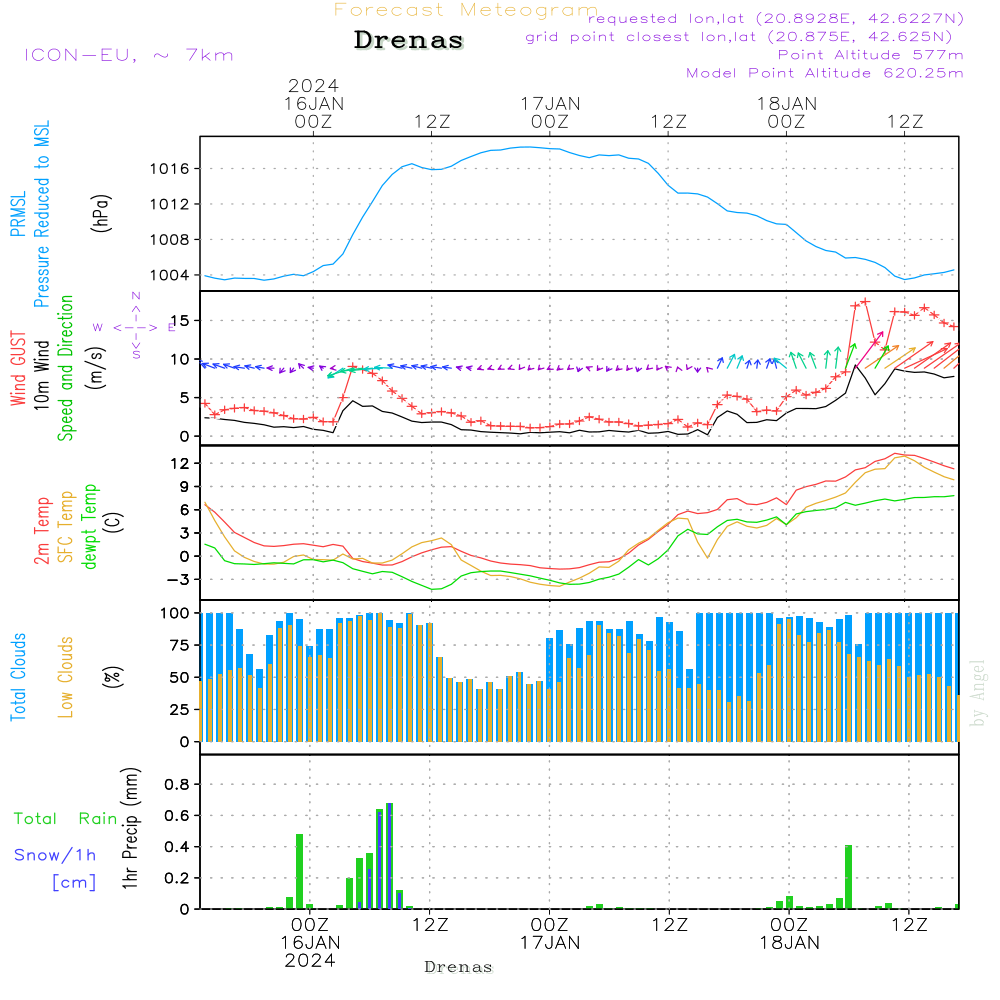Click the "15" value on wind axis
This screenshot has width=1000, height=1000.
coord(180,321)
